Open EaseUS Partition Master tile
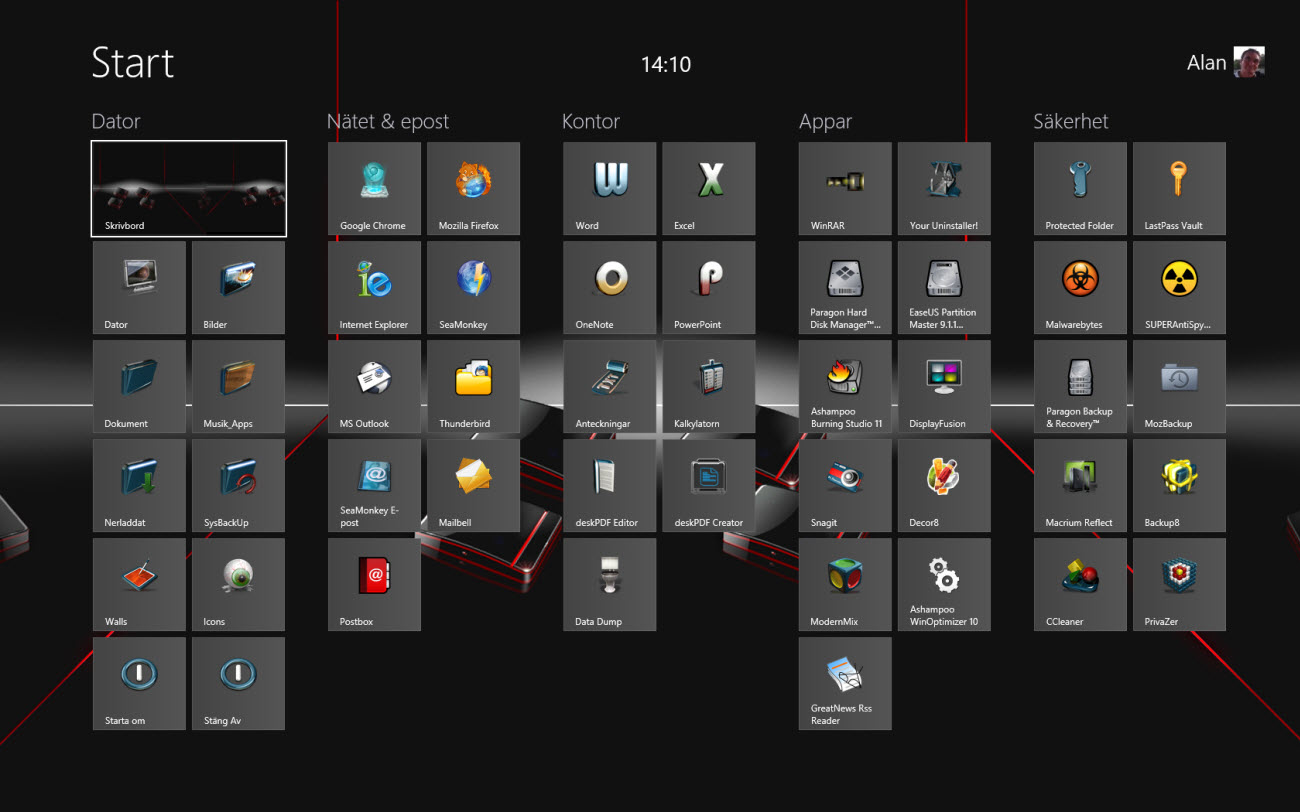Viewport: 1300px width, 812px height. tap(944, 287)
